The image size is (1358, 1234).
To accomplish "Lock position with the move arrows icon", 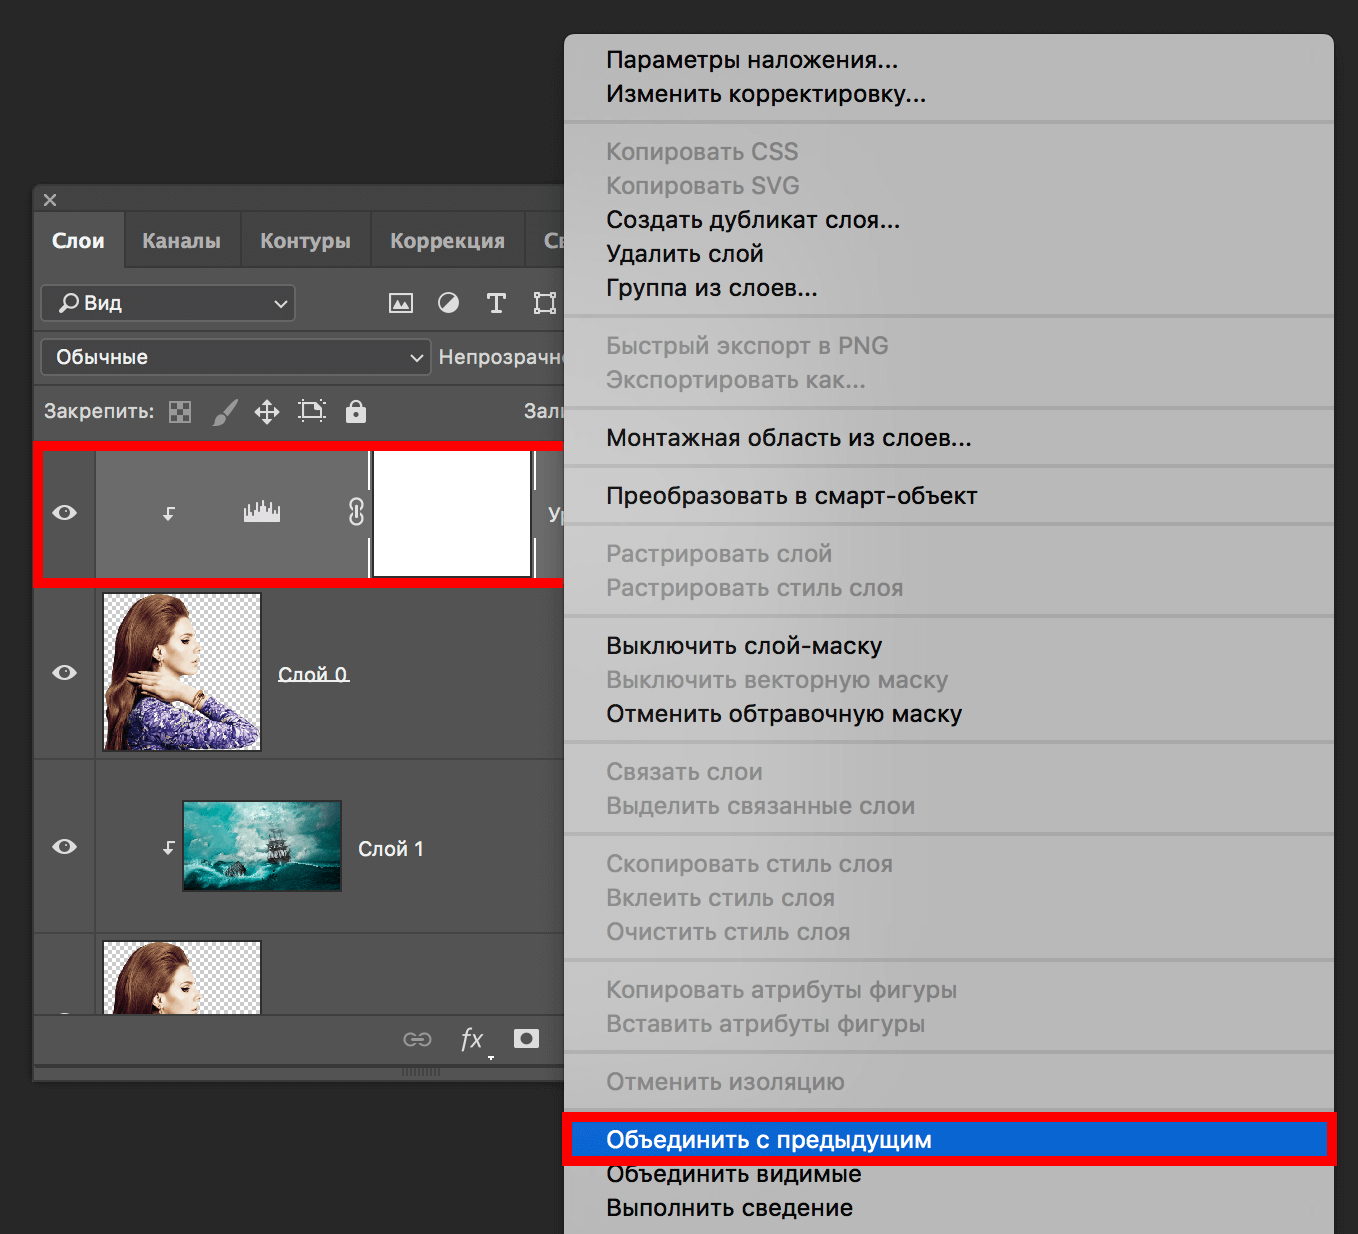I will pos(267,412).
